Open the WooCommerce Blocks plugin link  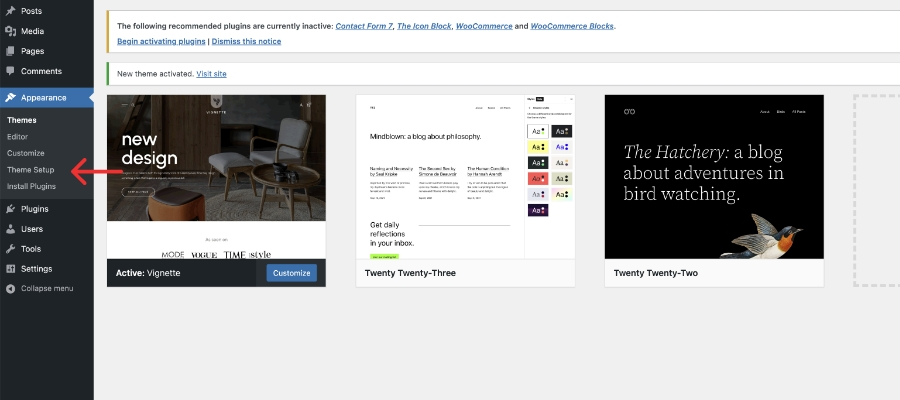point(572,26)
